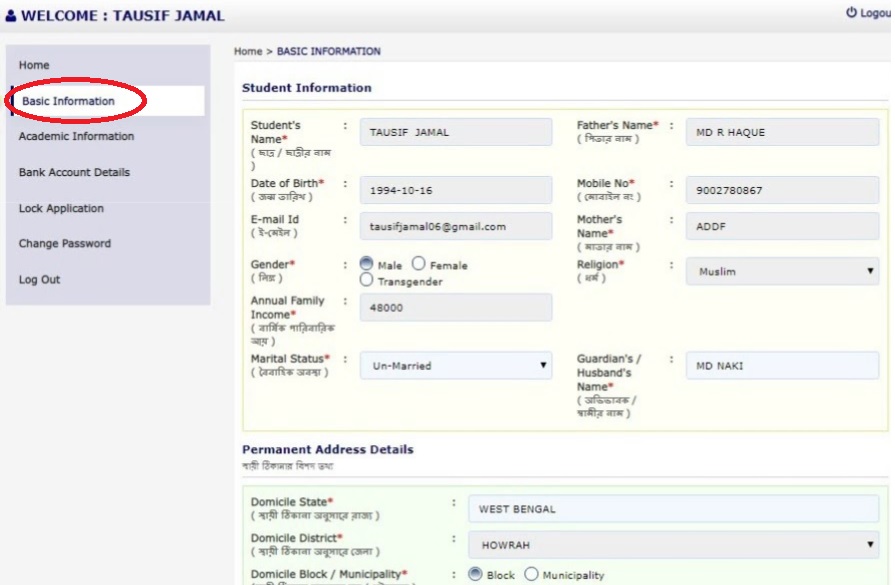895x585 pixels.
Task: Go to Bank Account Details
Action: pyautogui.click(x=74, y=172)
